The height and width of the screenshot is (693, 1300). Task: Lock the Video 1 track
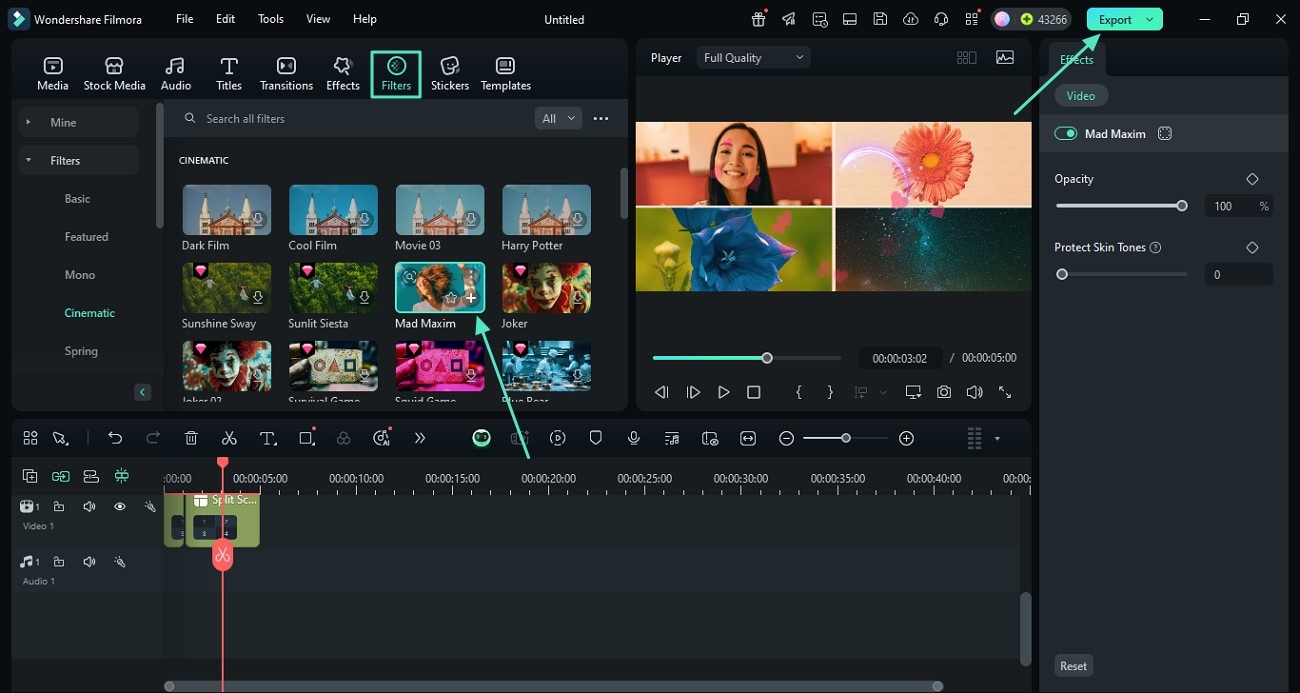pos(59,507)
